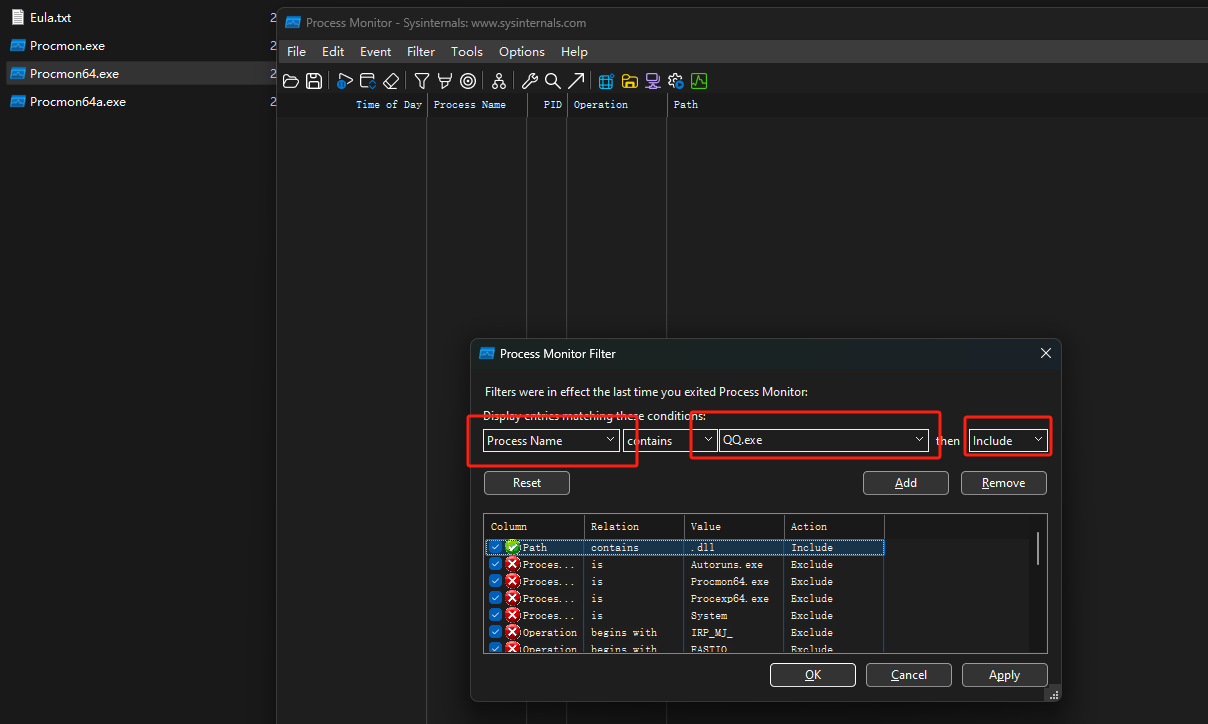Screen dimensions: 1208x724
Task: Click the Relation header in filter list
Action: click(635, 526)
